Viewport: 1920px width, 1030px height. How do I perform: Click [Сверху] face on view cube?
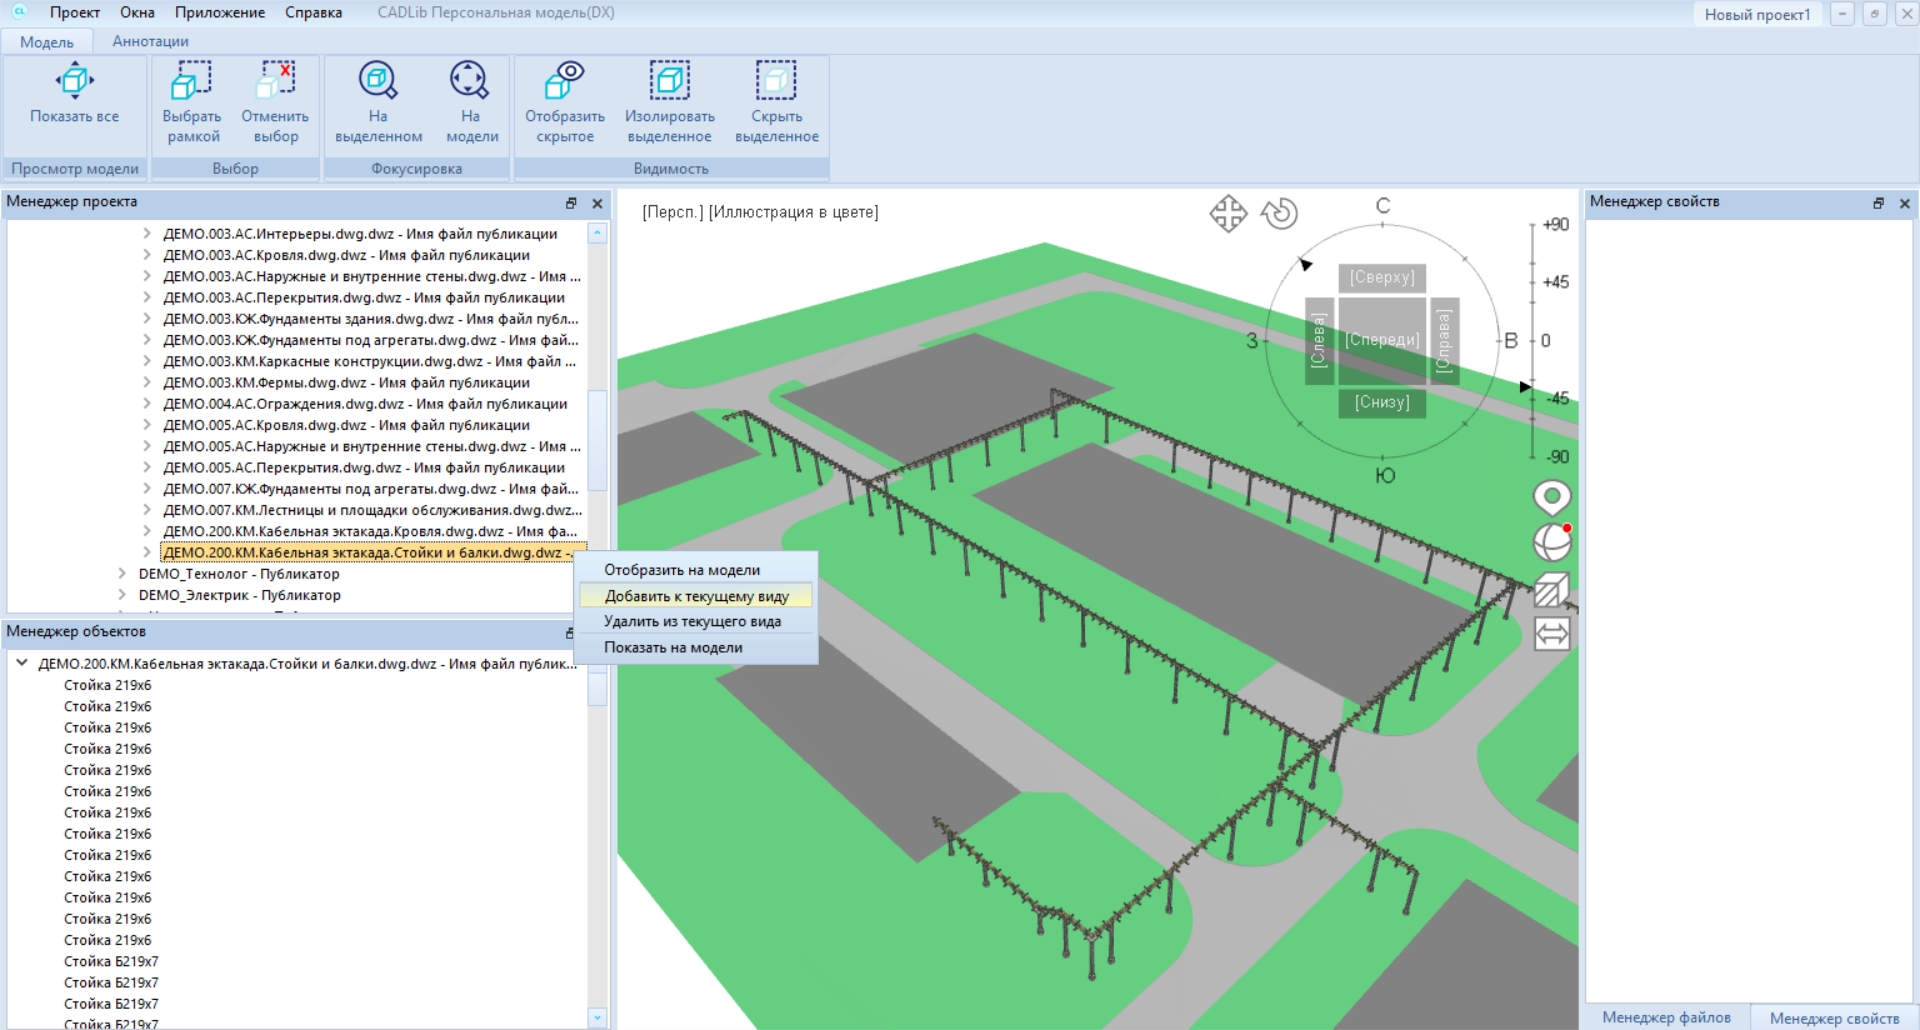tap(1382, 277)
